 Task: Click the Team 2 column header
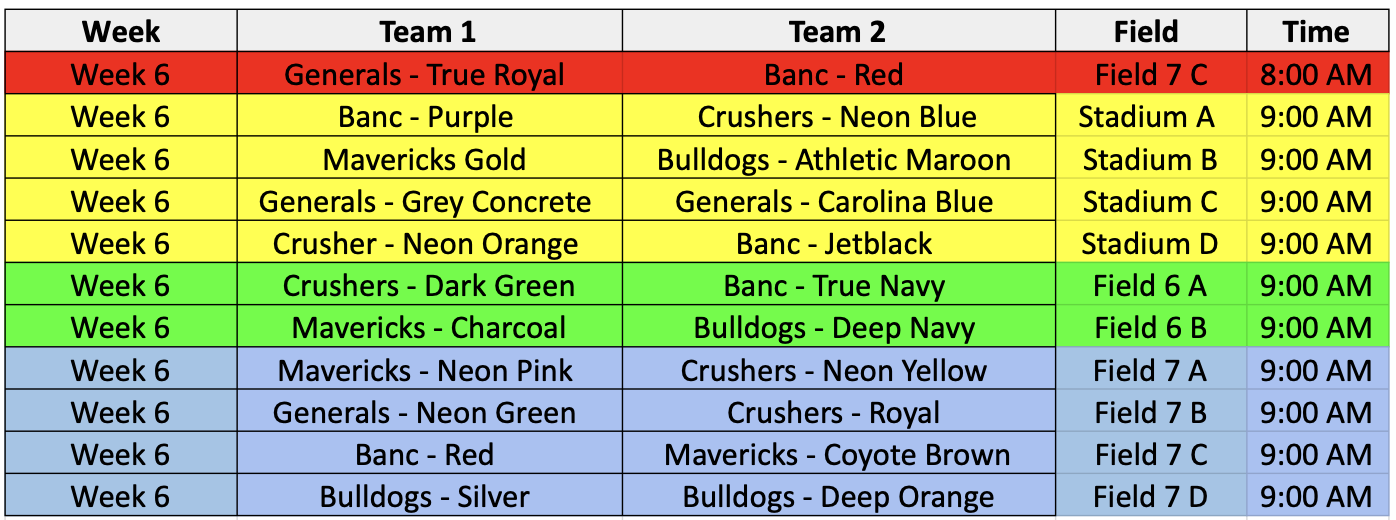837,31
